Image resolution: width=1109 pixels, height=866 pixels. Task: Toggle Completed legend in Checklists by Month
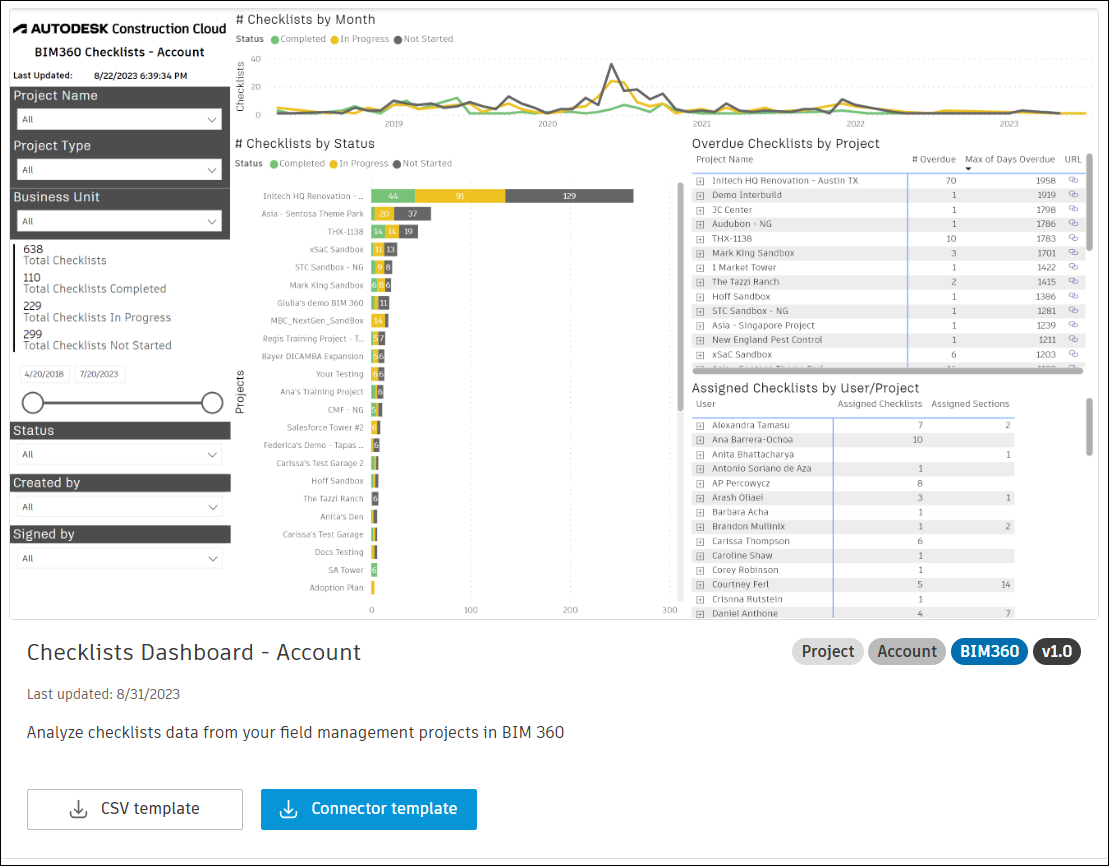pos(298,39)
